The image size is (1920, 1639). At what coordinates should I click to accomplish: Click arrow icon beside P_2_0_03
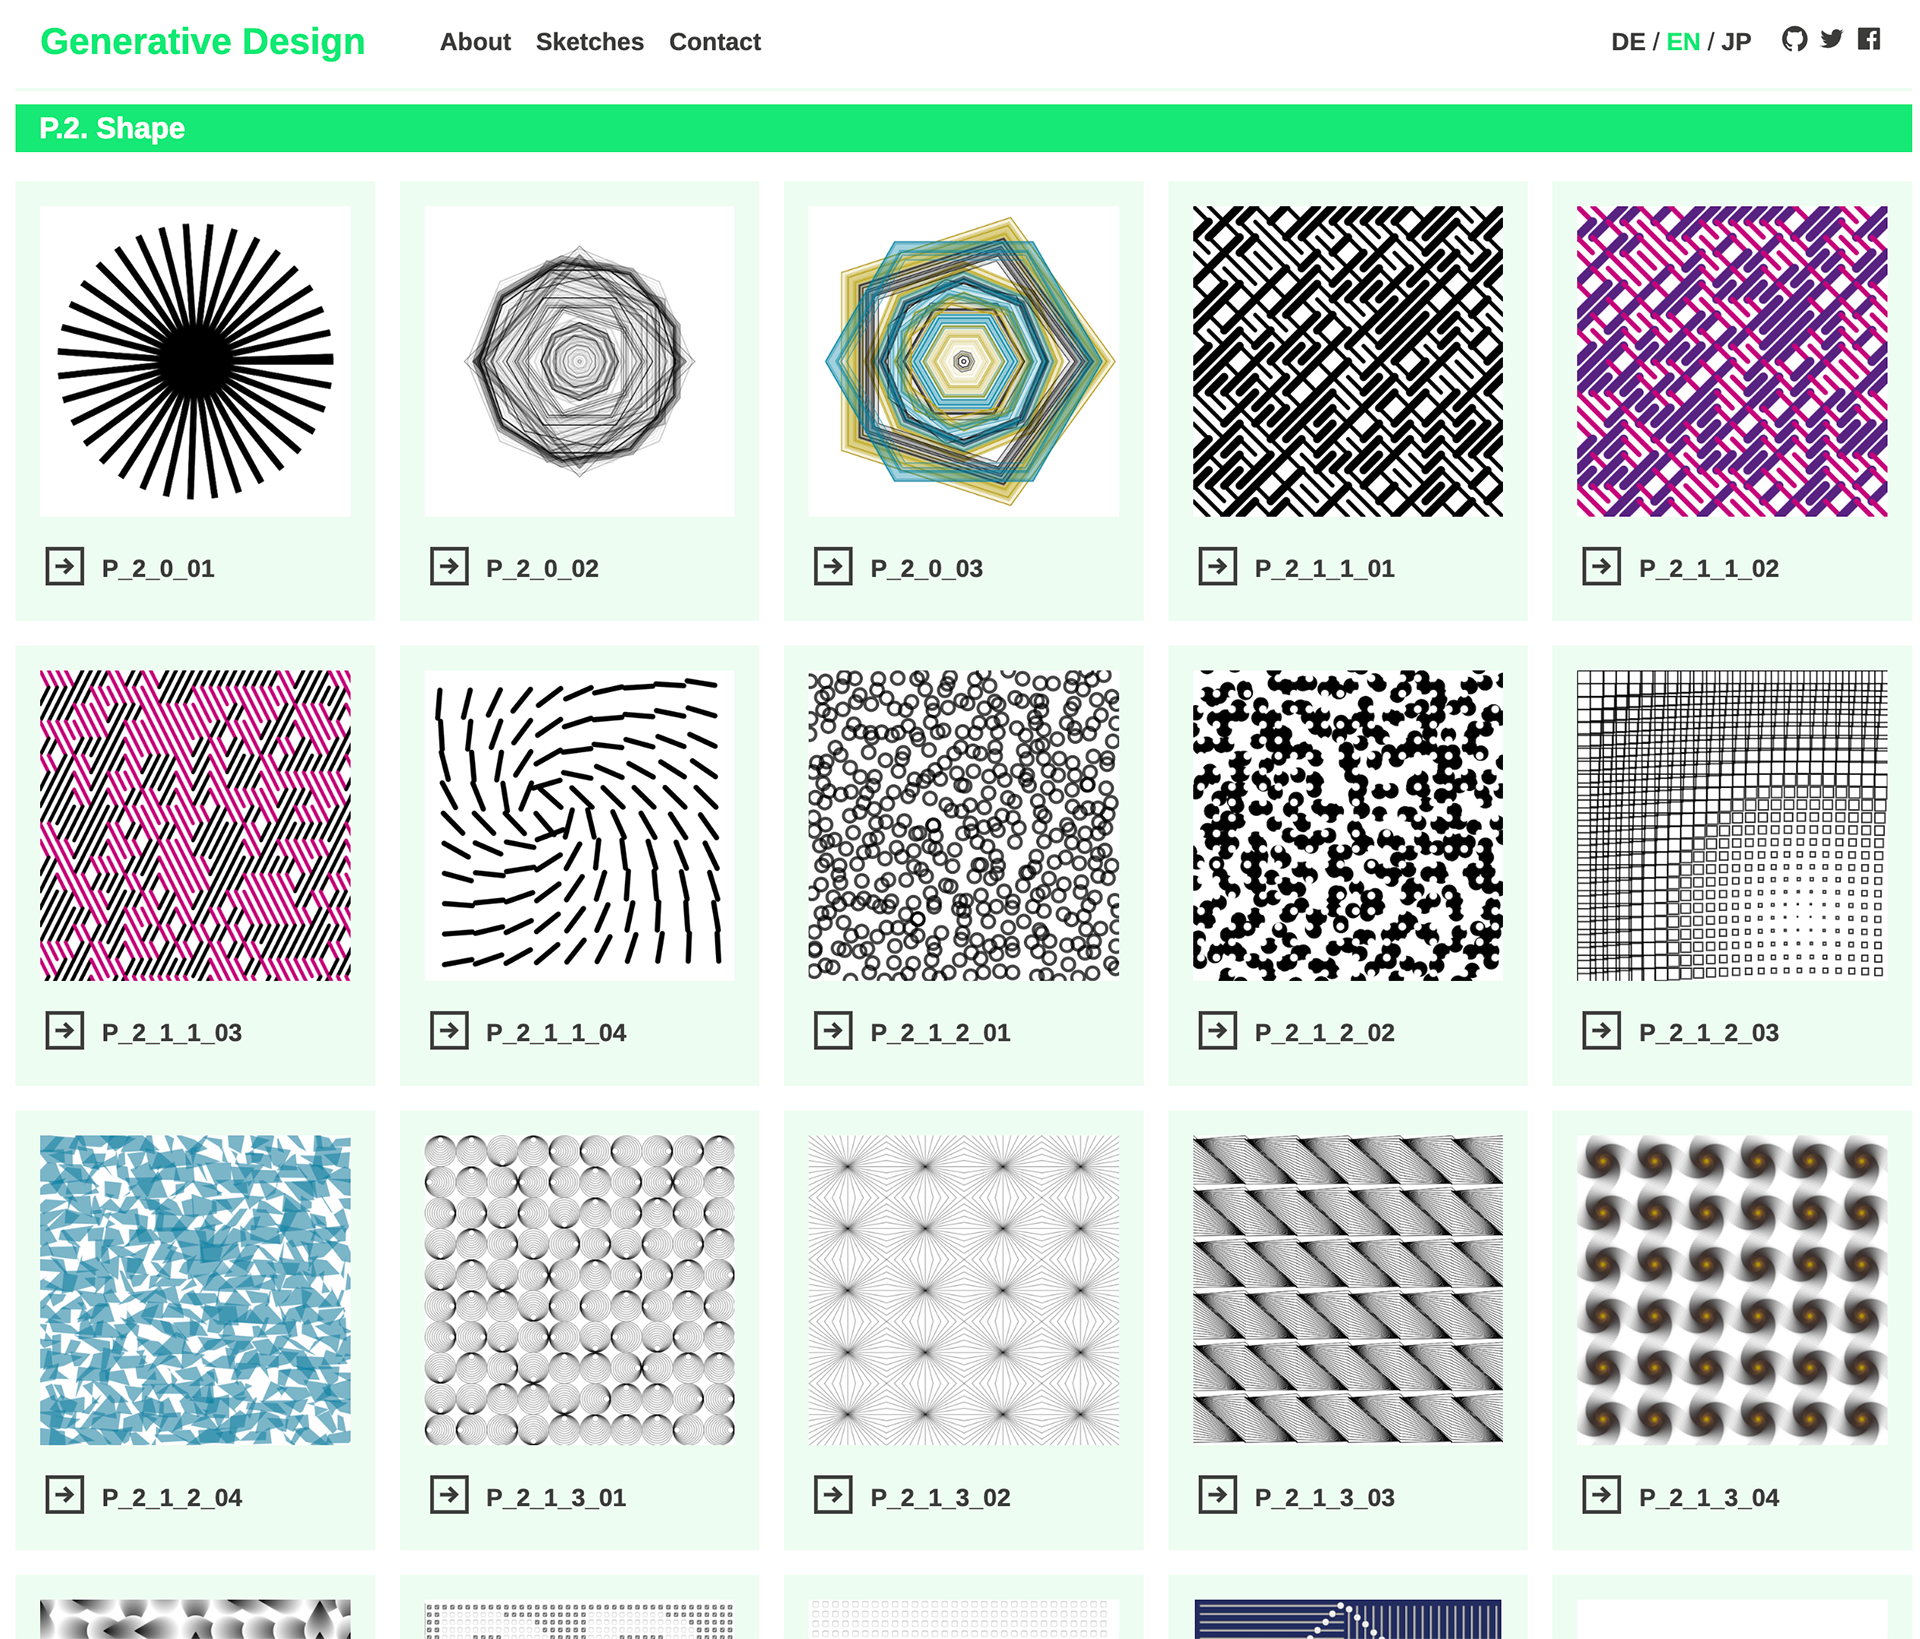click(833, 566)
